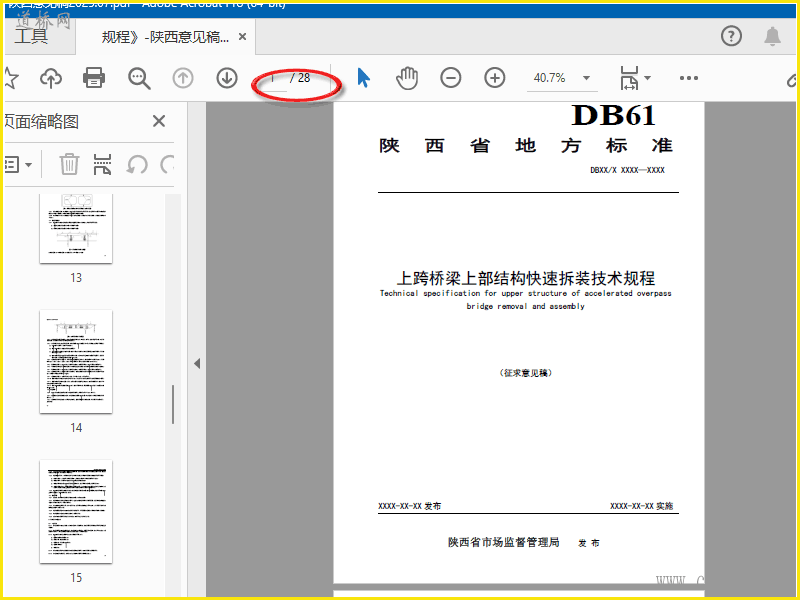
Task: Open the find text magnifier tool
Action: pos(139,78)
